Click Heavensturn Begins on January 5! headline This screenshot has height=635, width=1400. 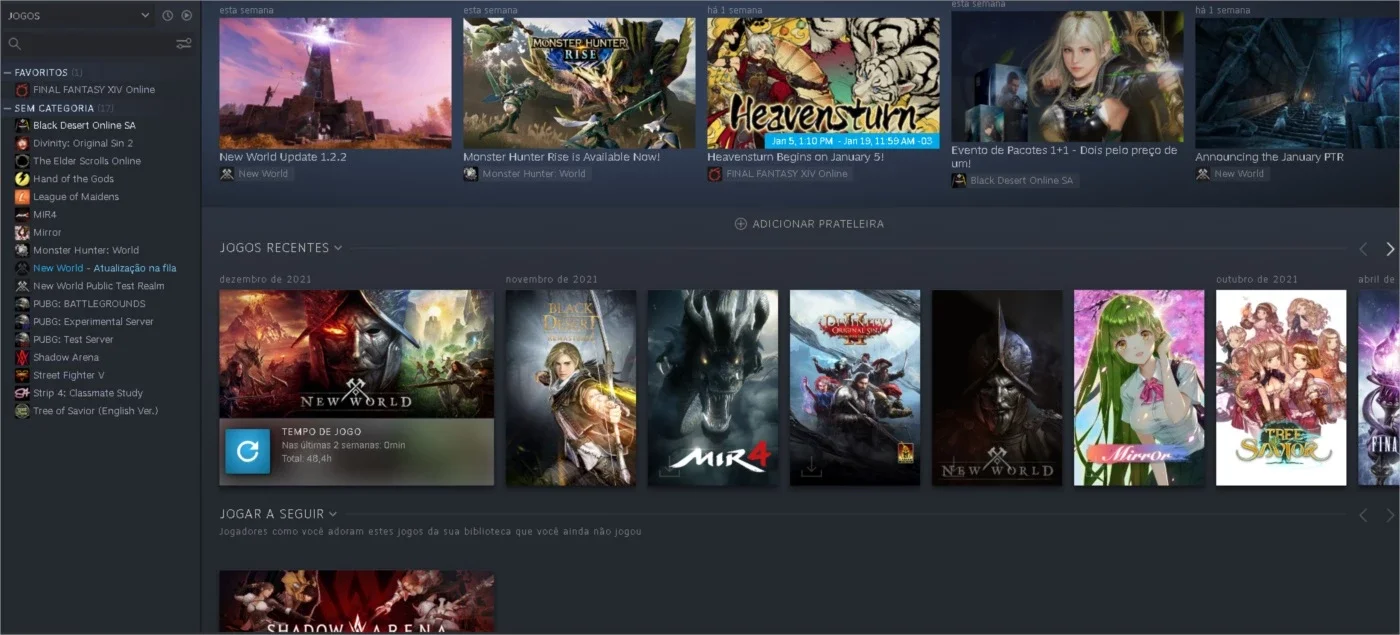(795, 157)
